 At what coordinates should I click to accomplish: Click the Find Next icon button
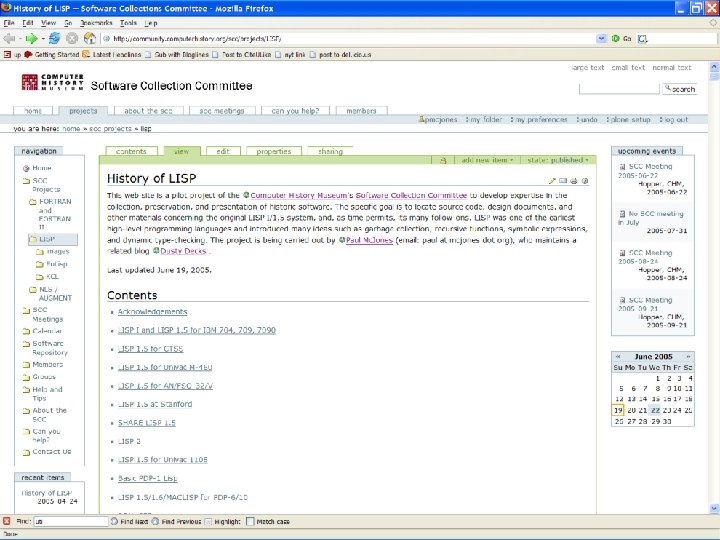coord(114,521)
